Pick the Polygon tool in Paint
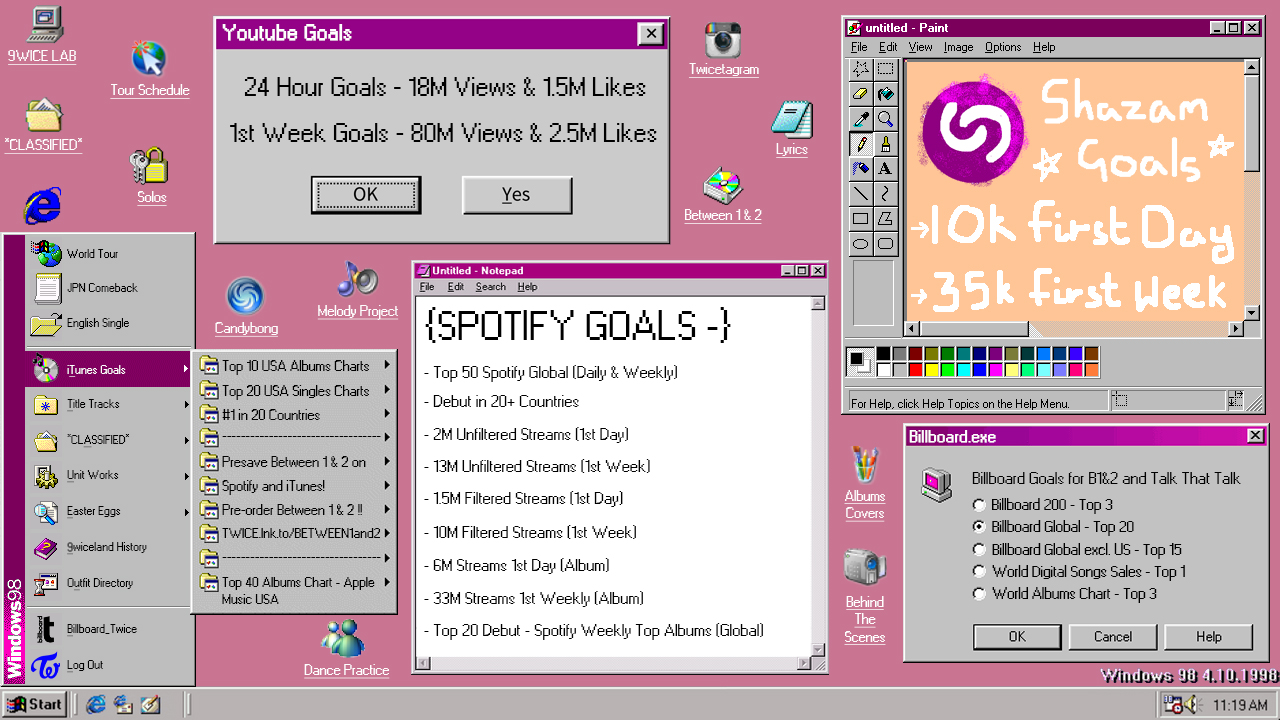Screen dimensions: 1280x720 pyautogui.click(x=885, y=219)
